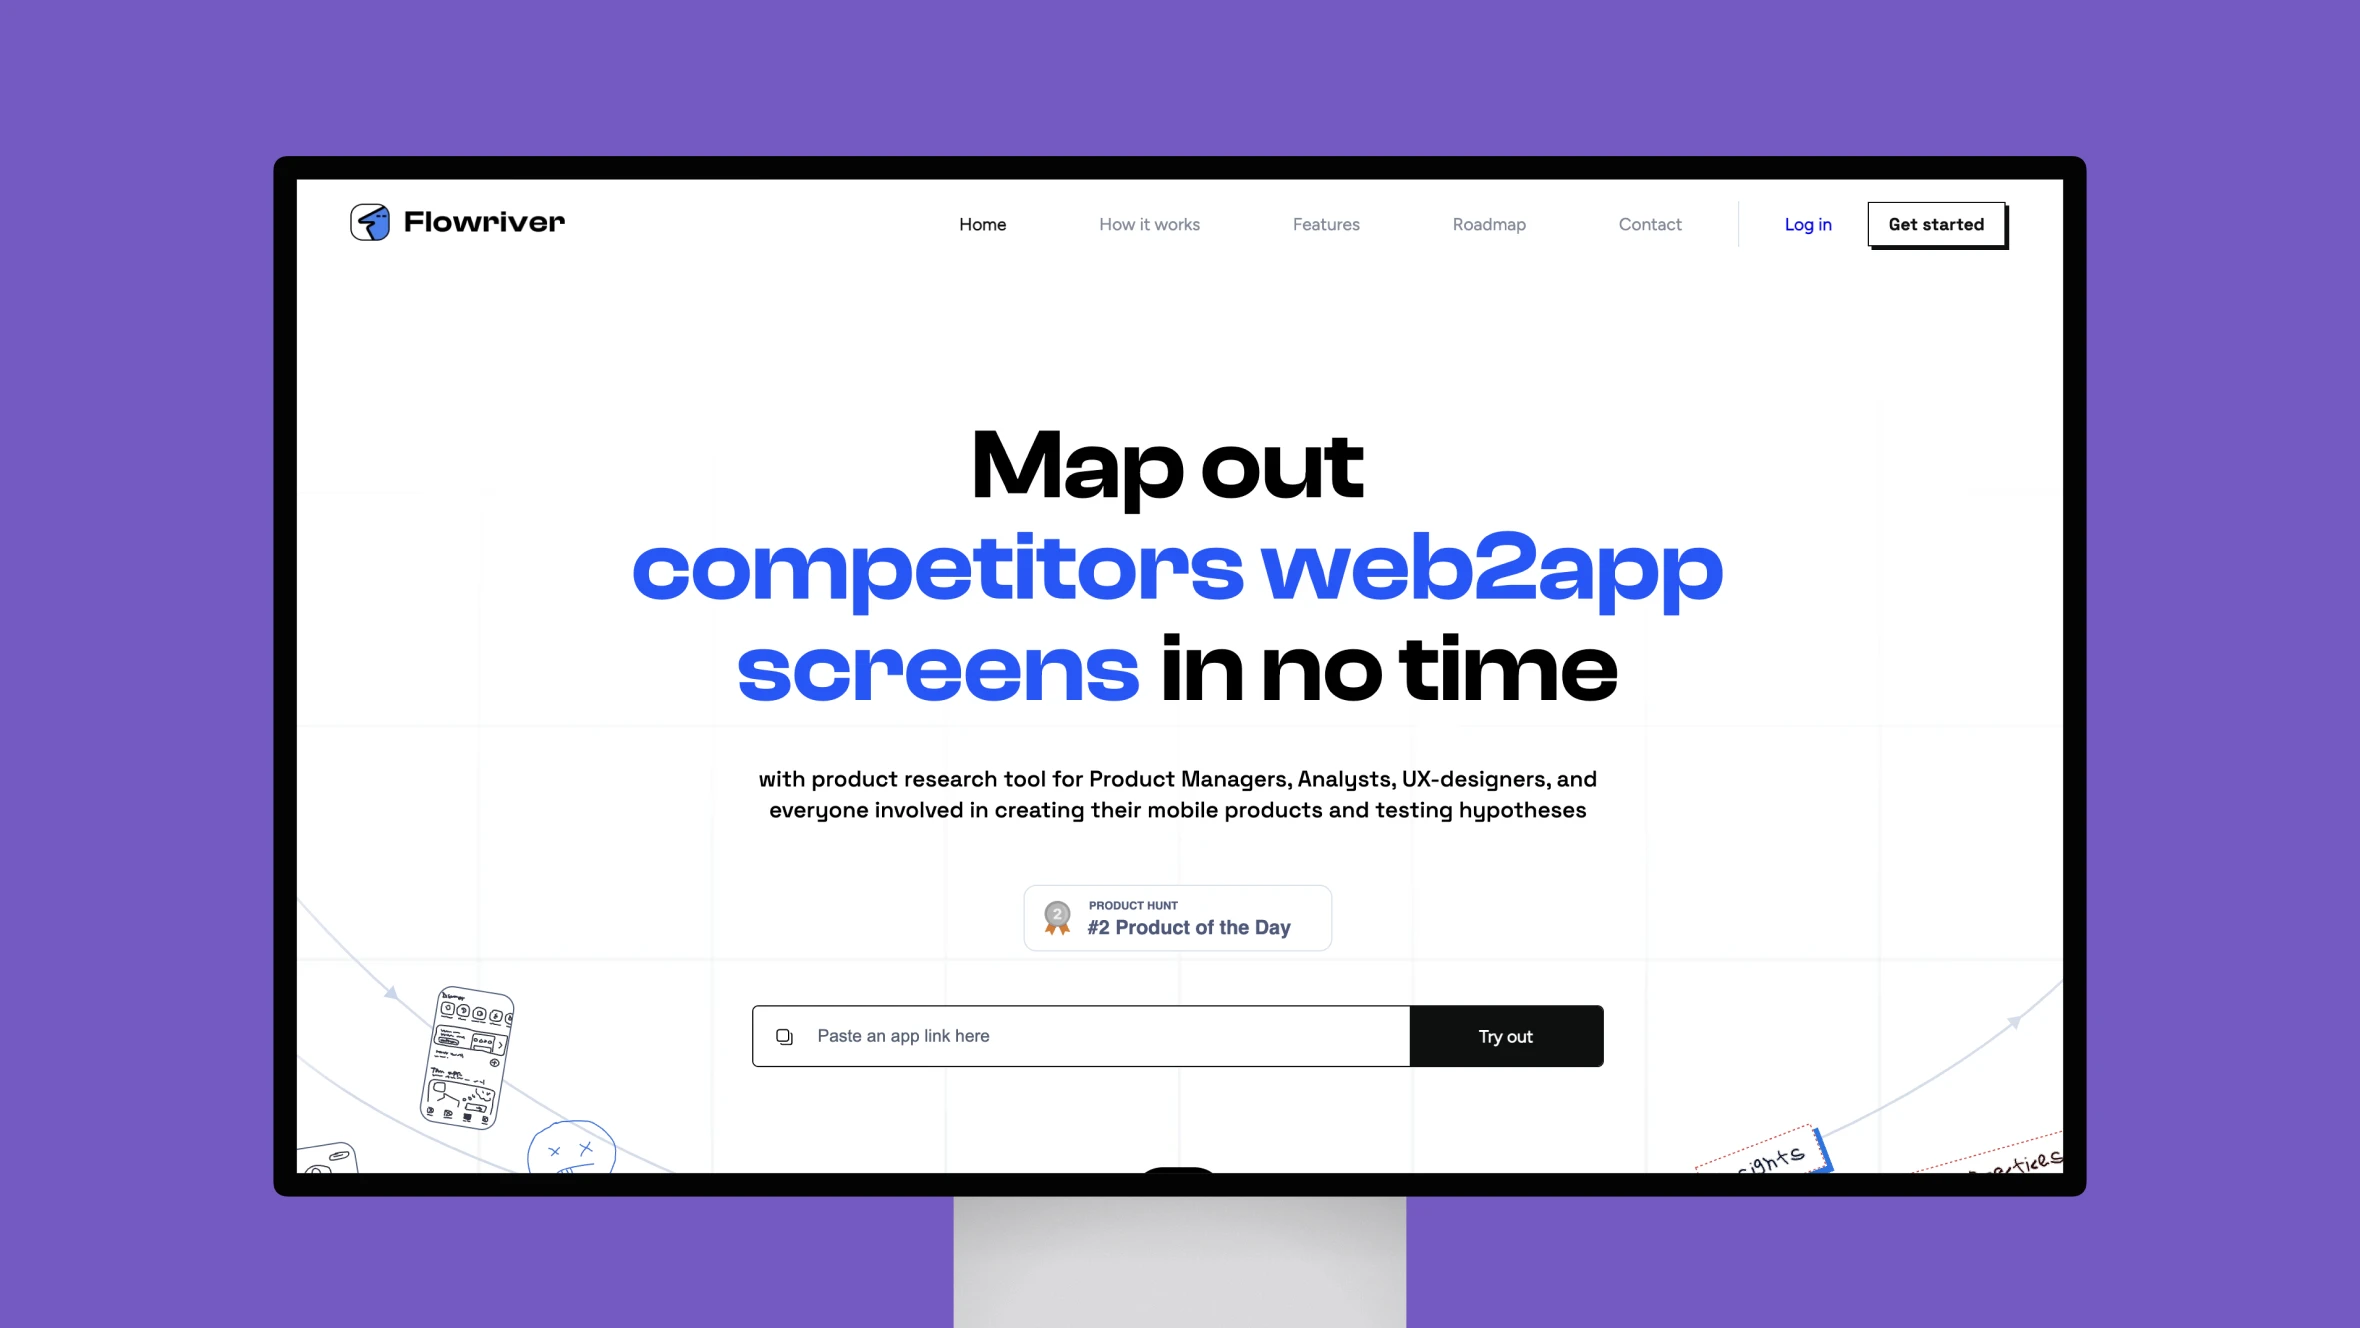Screen dimensions: 2360x1328
Task: Click the Roadmap navigation tab
Action: point(1490,224)
